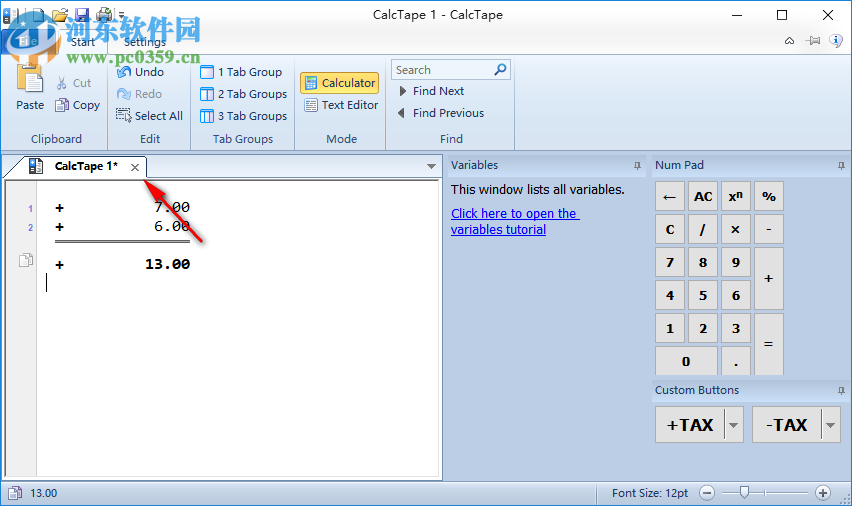Open the Settings ribbon tab

click(x=145, y=42)
